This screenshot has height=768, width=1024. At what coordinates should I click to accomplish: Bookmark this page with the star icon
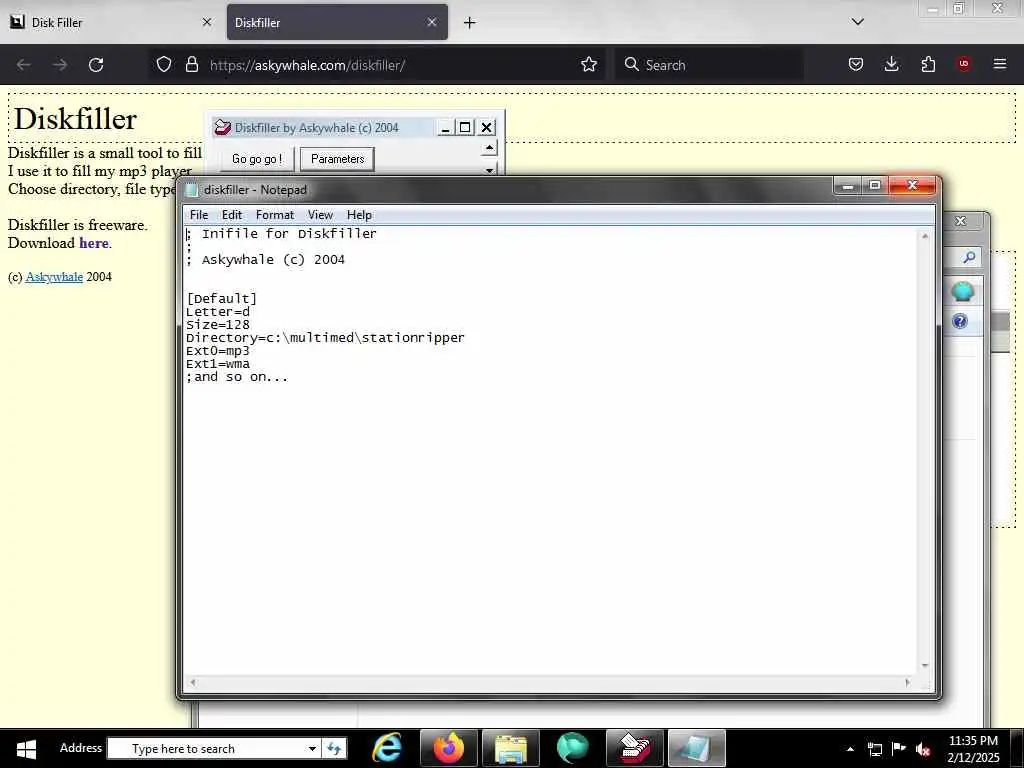pos(588,64)
